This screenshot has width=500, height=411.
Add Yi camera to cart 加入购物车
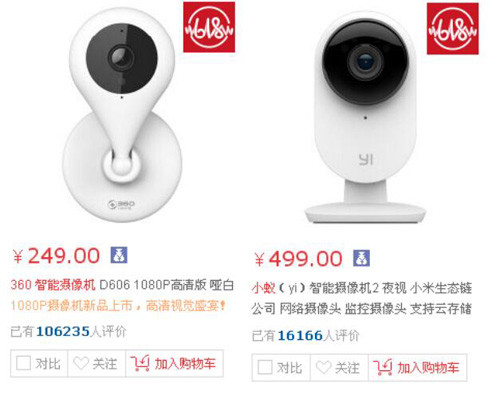coord(418,368)
